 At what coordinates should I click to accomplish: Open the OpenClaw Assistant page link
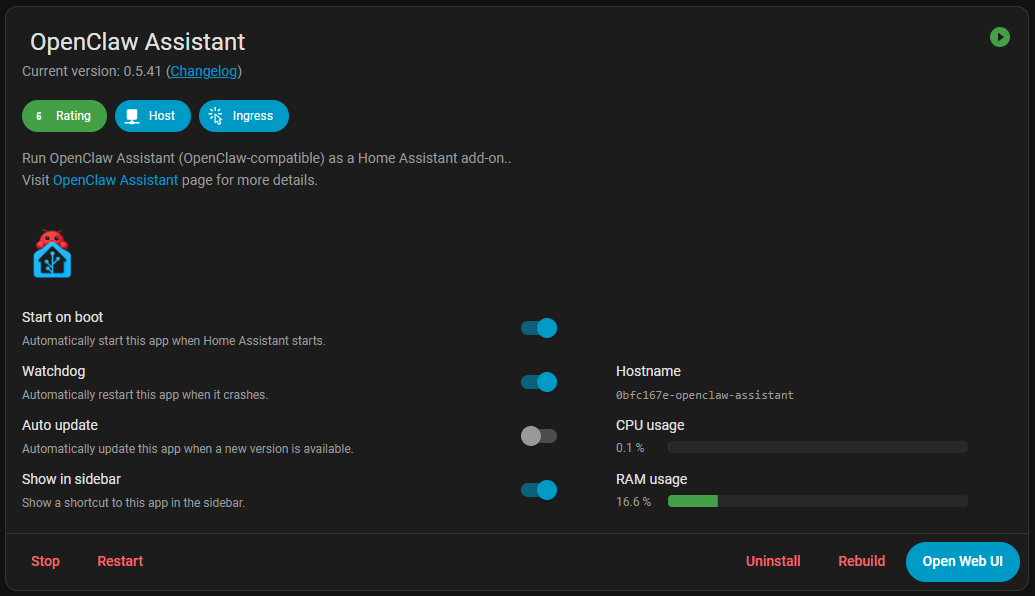pos(115,181)
